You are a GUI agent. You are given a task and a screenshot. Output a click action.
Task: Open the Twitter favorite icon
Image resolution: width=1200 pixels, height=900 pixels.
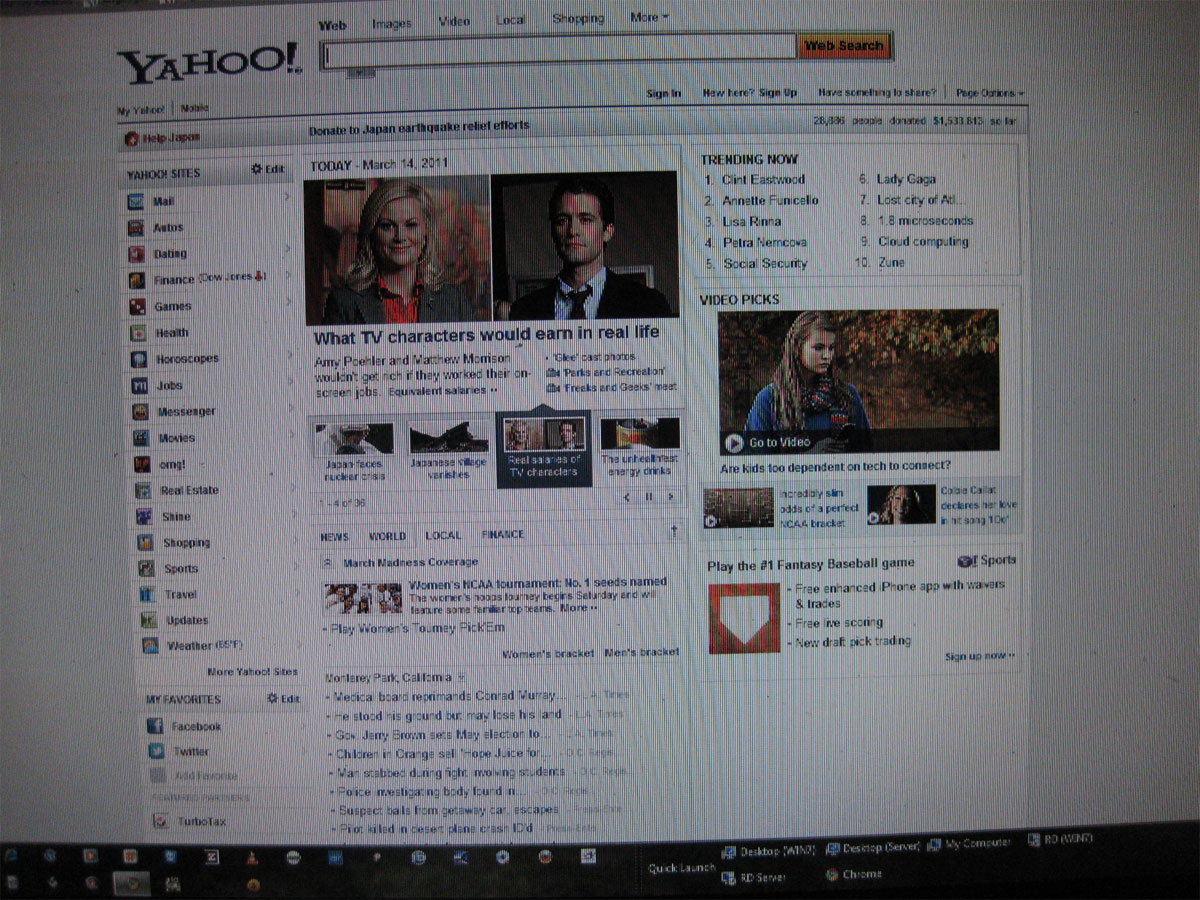[156, 752]
